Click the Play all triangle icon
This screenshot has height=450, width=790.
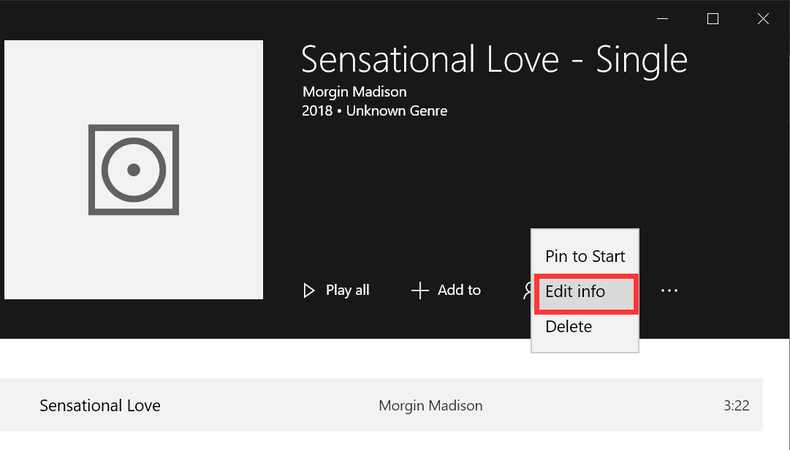[x=309, y=290]
